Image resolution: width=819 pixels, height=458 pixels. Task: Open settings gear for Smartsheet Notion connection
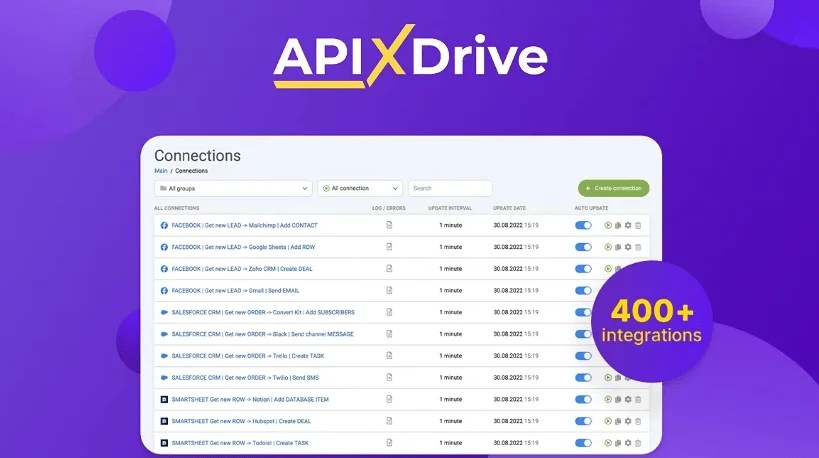[628, 399]
